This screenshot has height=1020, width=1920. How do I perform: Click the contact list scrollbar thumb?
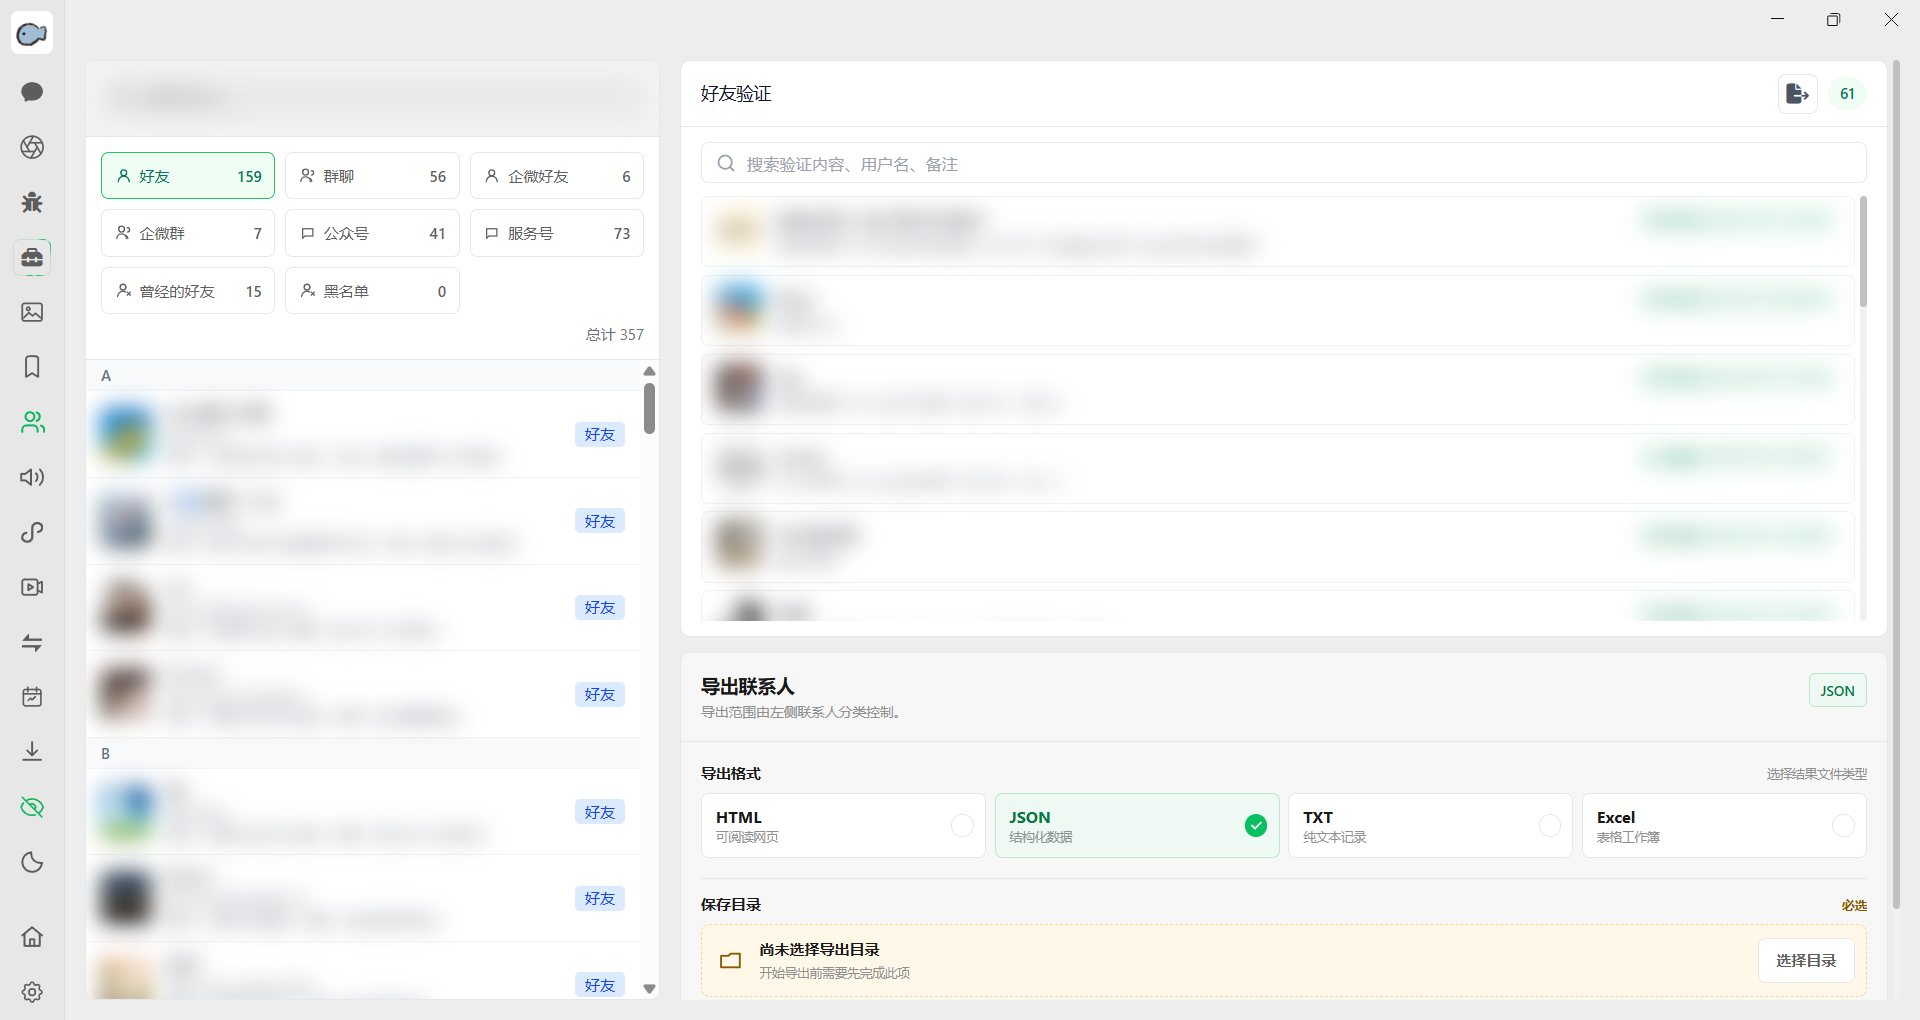coord(649,408)
